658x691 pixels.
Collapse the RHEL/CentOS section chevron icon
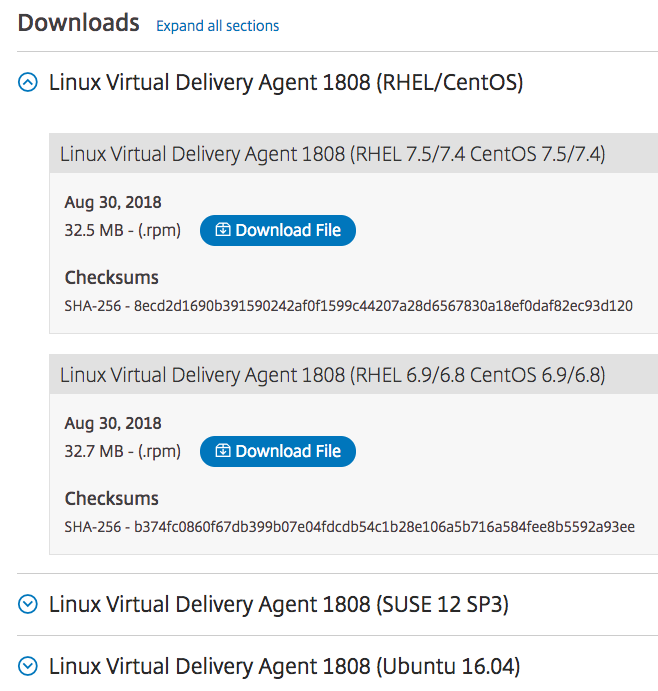(x=28, y=82)
